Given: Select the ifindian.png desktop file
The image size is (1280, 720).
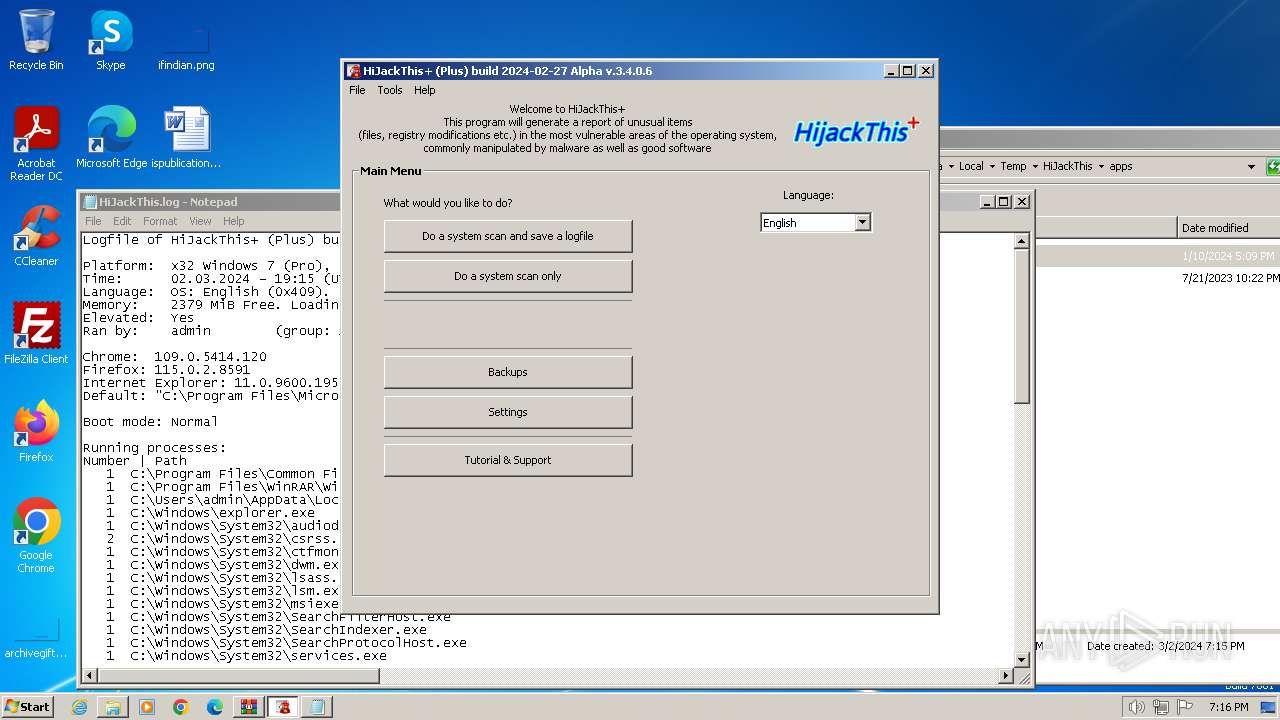Looking at the screenshot, I should 186,48.
